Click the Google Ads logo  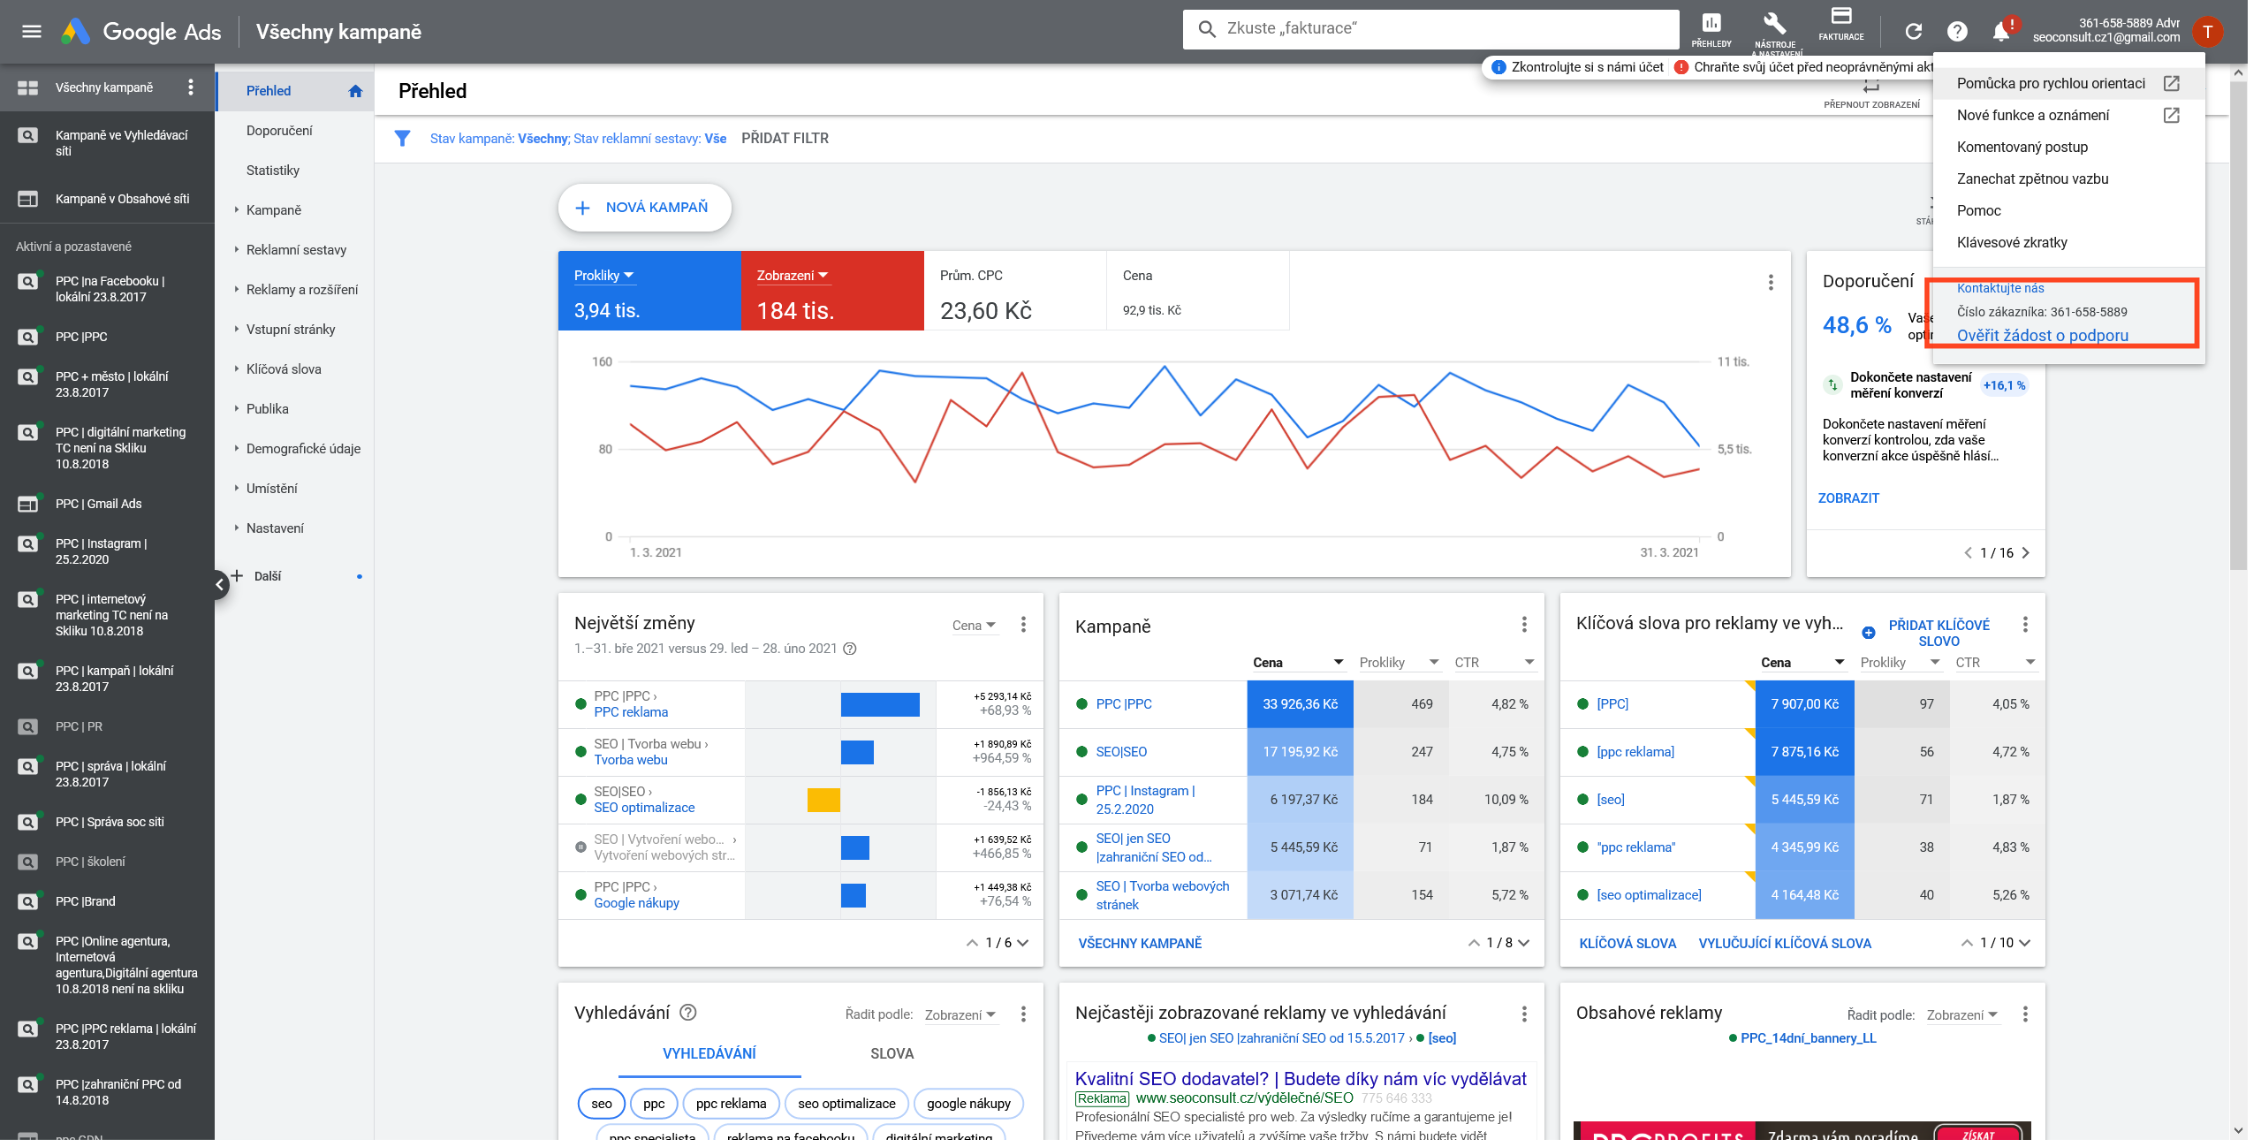141,31
